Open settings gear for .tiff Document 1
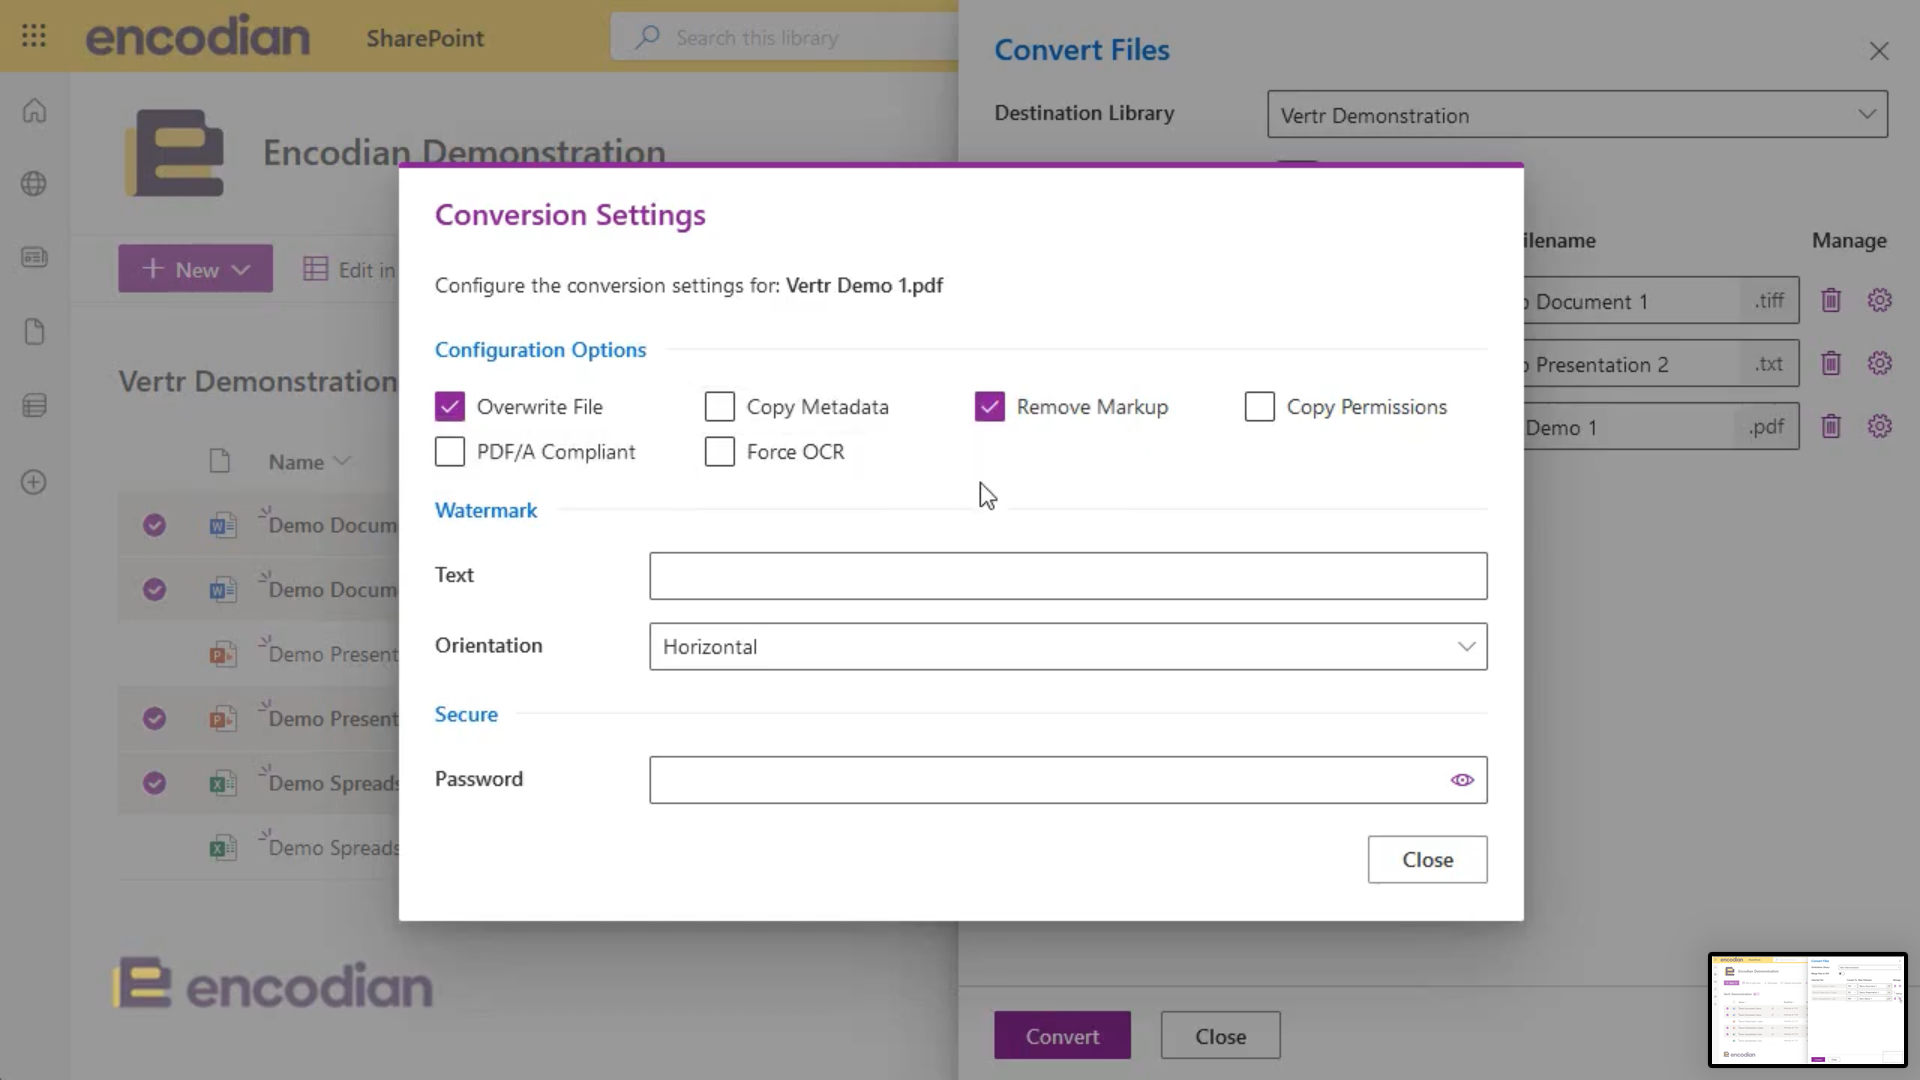1920x1080 pixels. coord(1880,300)
